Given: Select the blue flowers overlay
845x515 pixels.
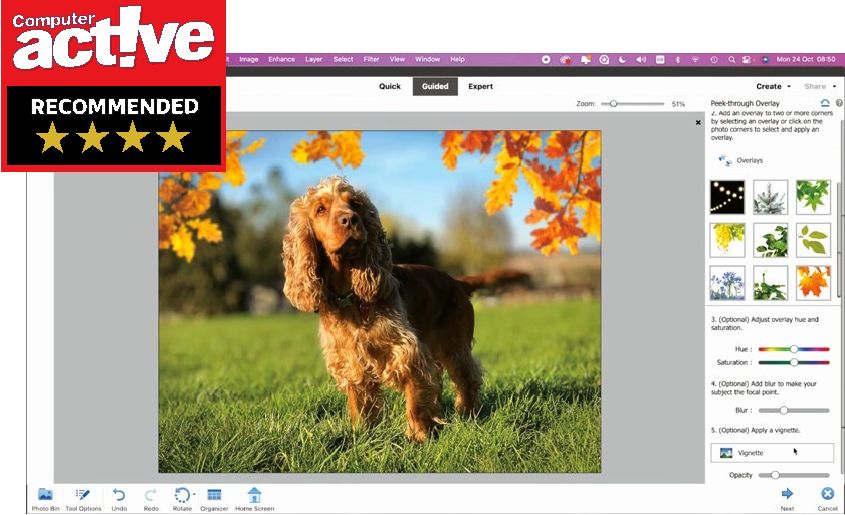Looking at the screenshot, I should tap(728, 282).
